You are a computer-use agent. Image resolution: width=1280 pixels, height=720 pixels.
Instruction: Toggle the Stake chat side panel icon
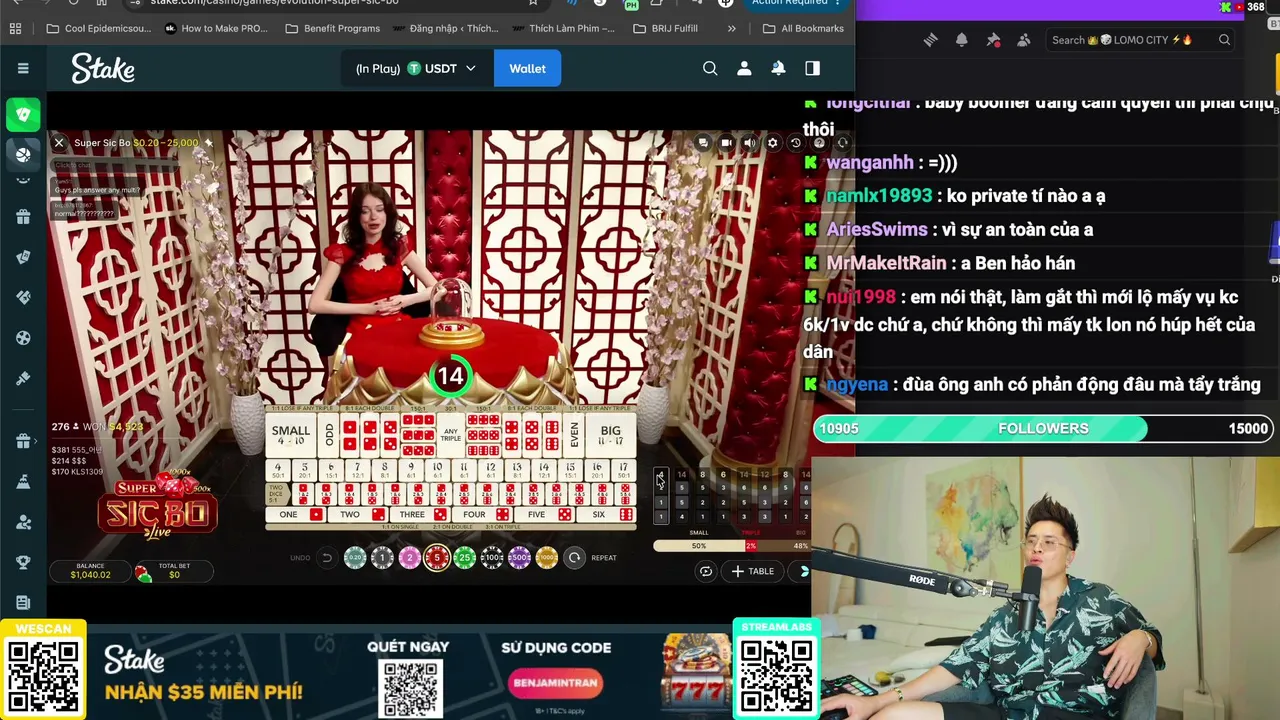pyautogui.click(x=812, y=68)
